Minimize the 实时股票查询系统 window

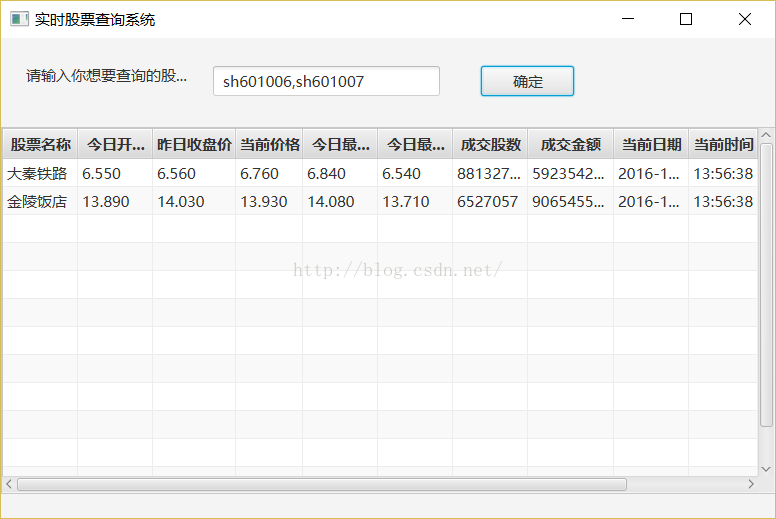coord(628,19)
